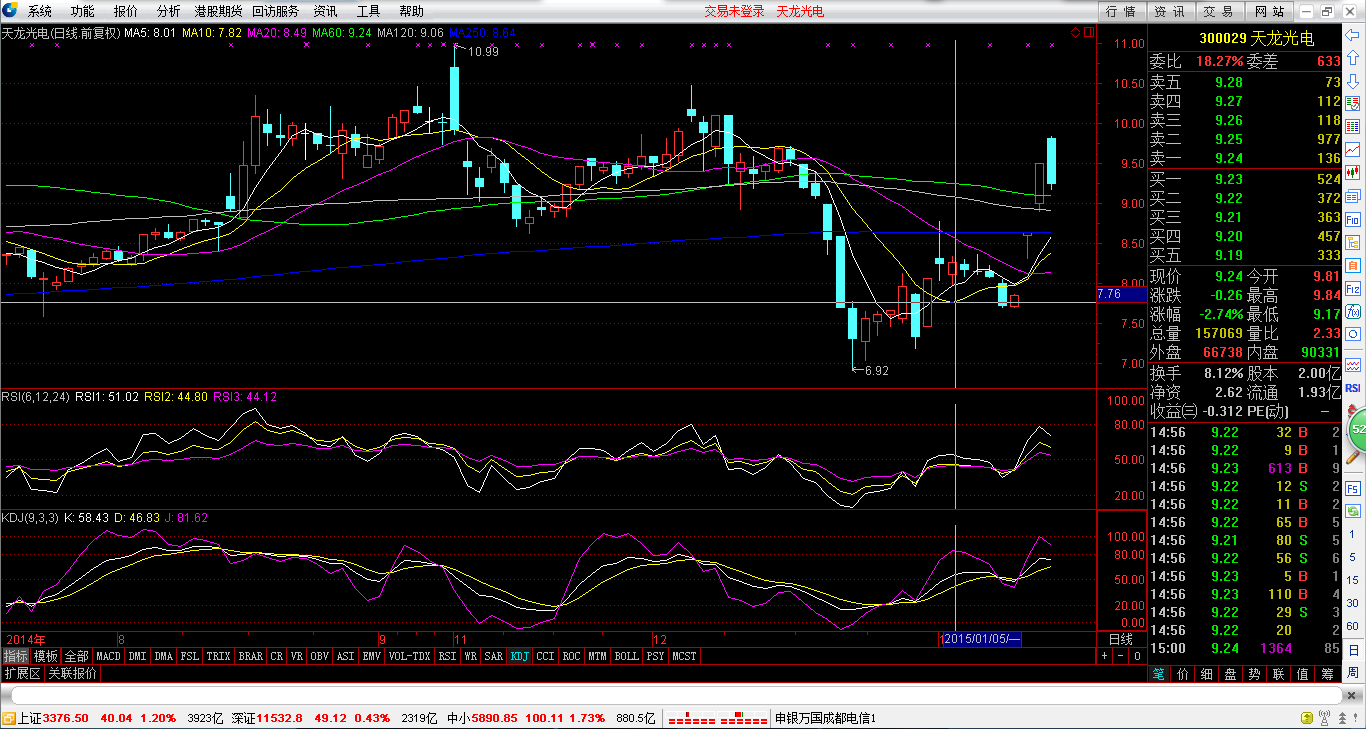Click stock code 300029 天龙光电 header

click(x=1257, y=39)
